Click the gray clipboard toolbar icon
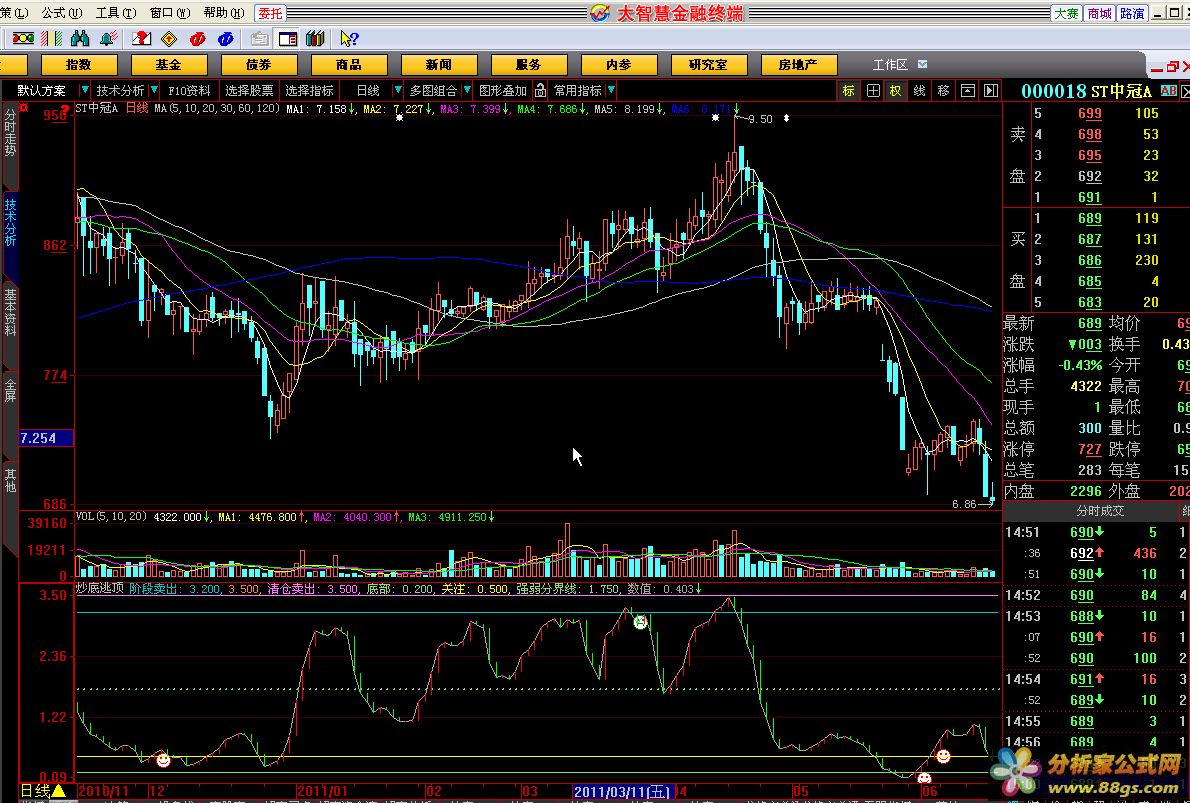 point(260,39)
